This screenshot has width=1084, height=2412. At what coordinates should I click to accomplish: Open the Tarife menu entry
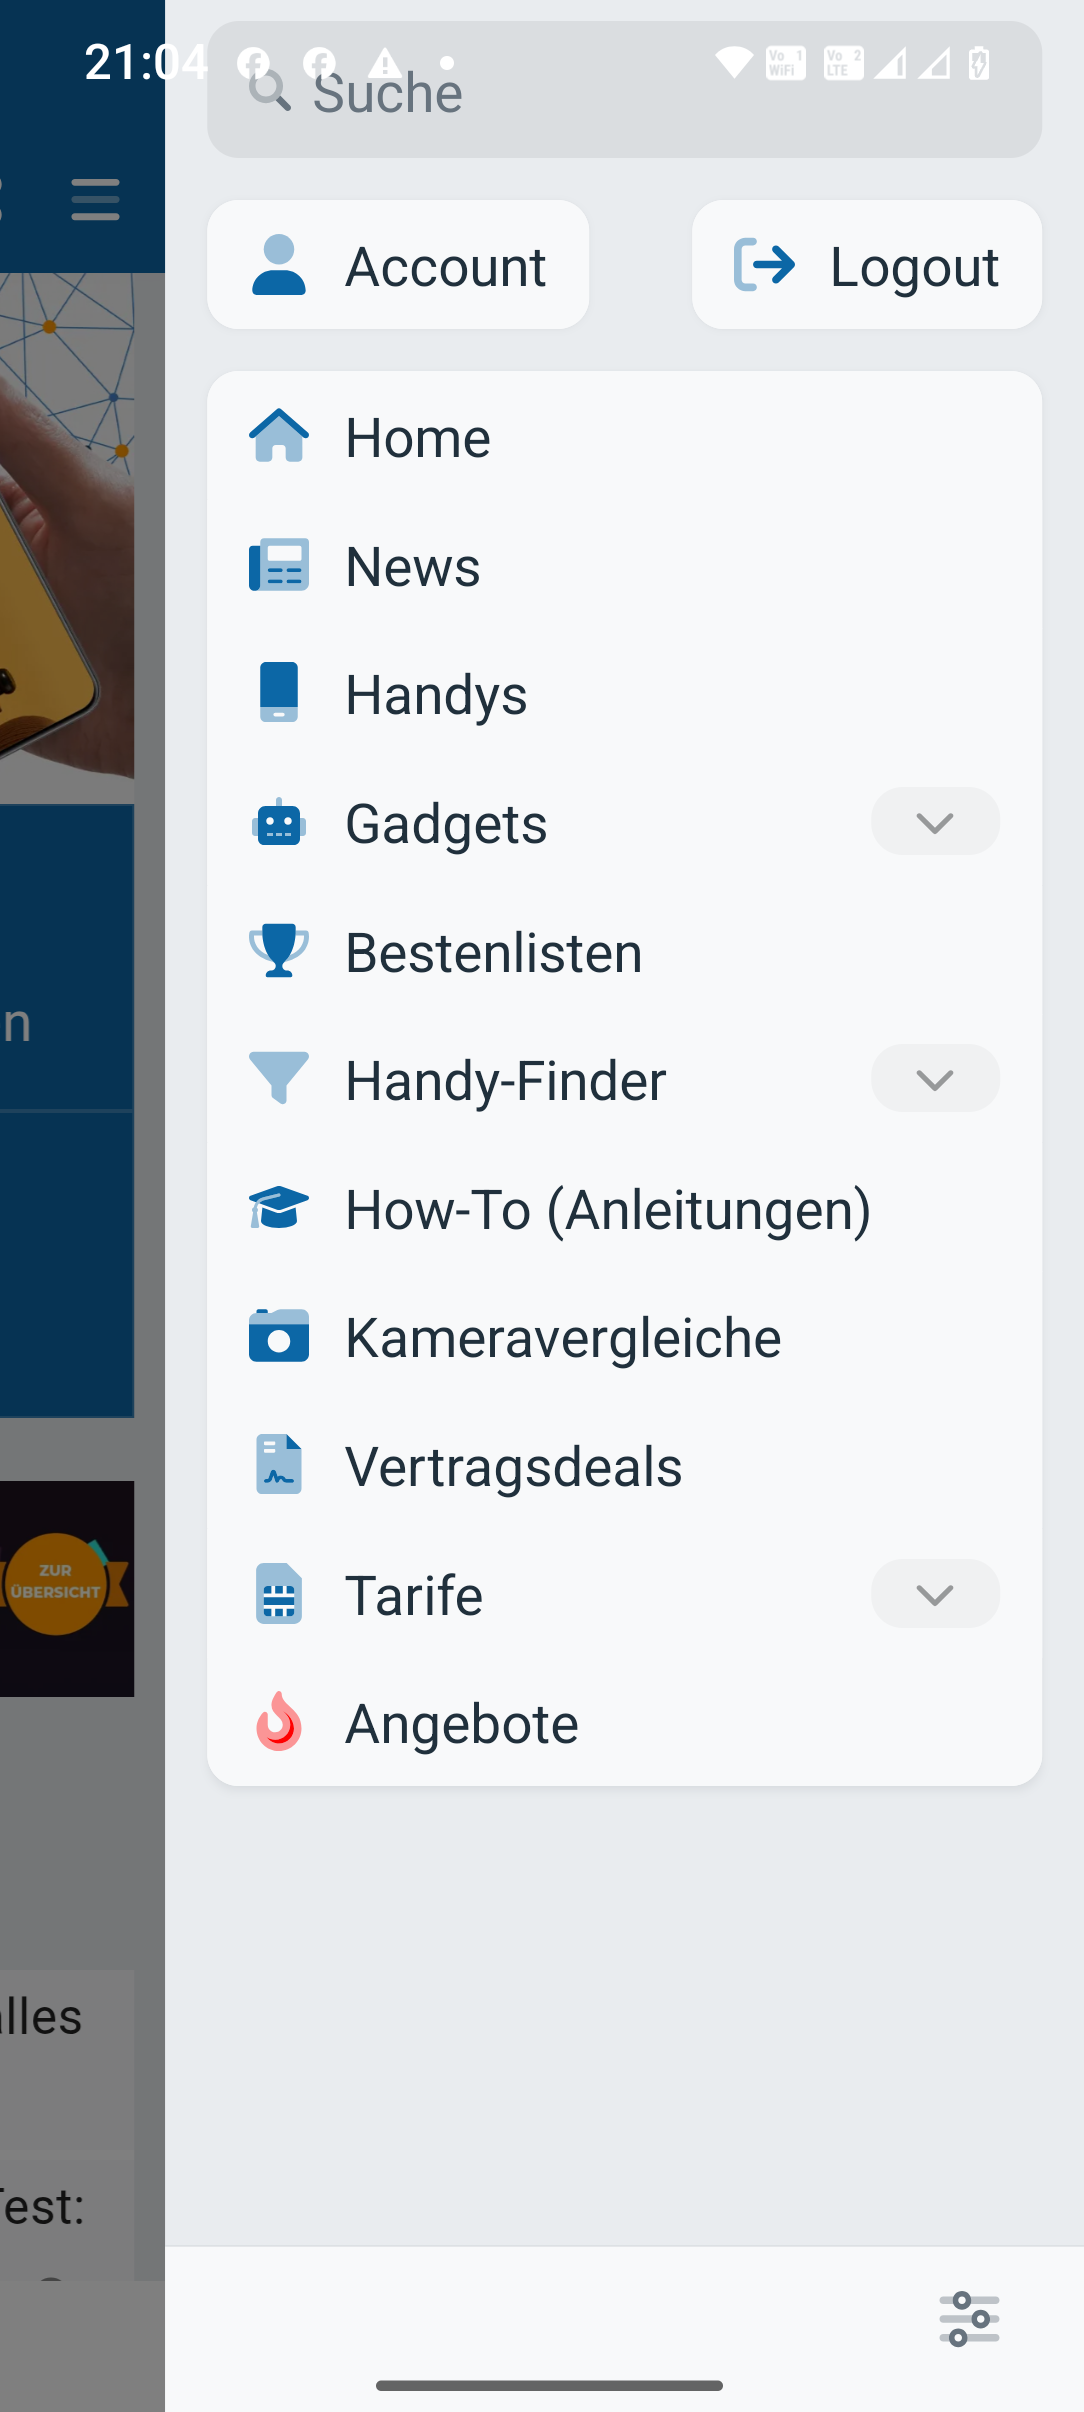point(414,1595)
